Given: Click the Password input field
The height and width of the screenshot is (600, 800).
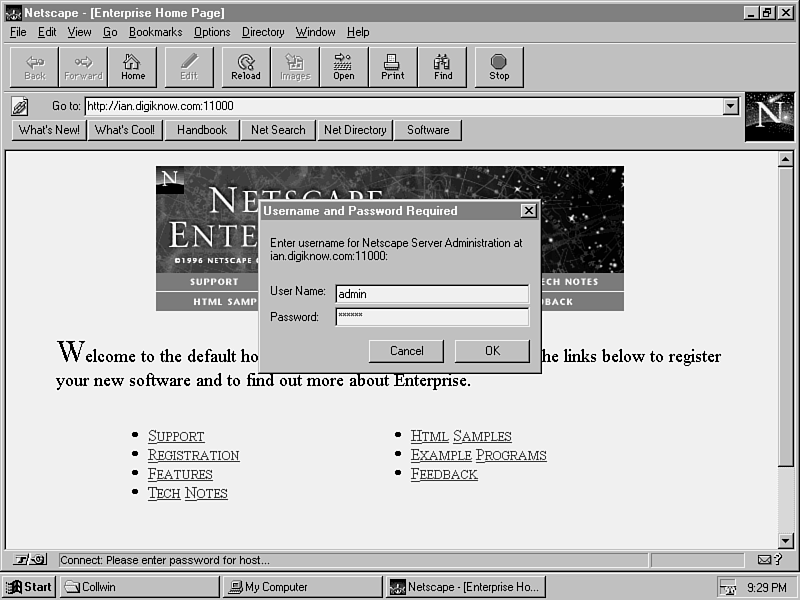Looking at the screenshot, I should tap(432, 317).
